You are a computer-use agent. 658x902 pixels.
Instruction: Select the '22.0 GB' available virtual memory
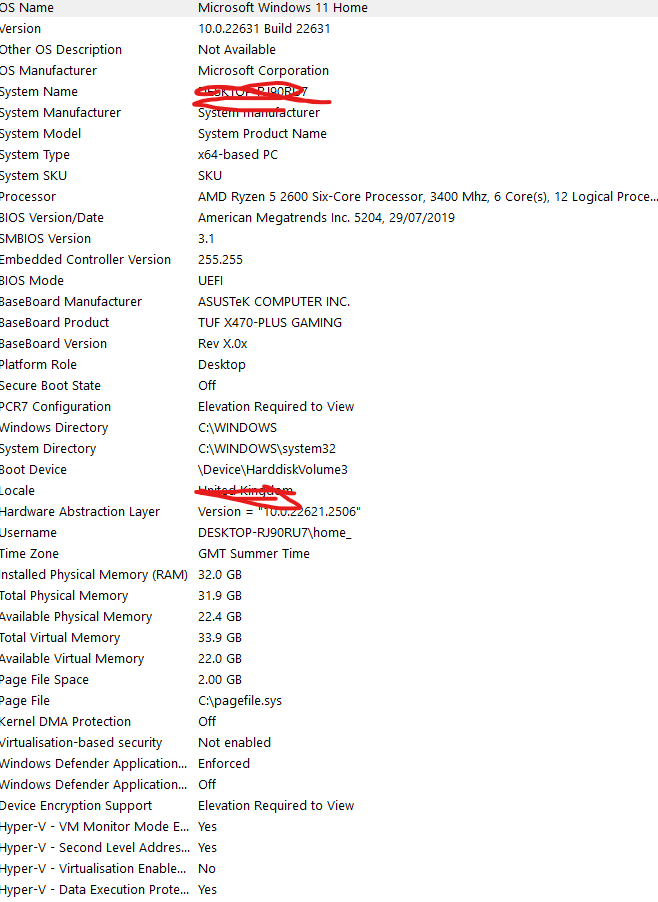point(220,659)
